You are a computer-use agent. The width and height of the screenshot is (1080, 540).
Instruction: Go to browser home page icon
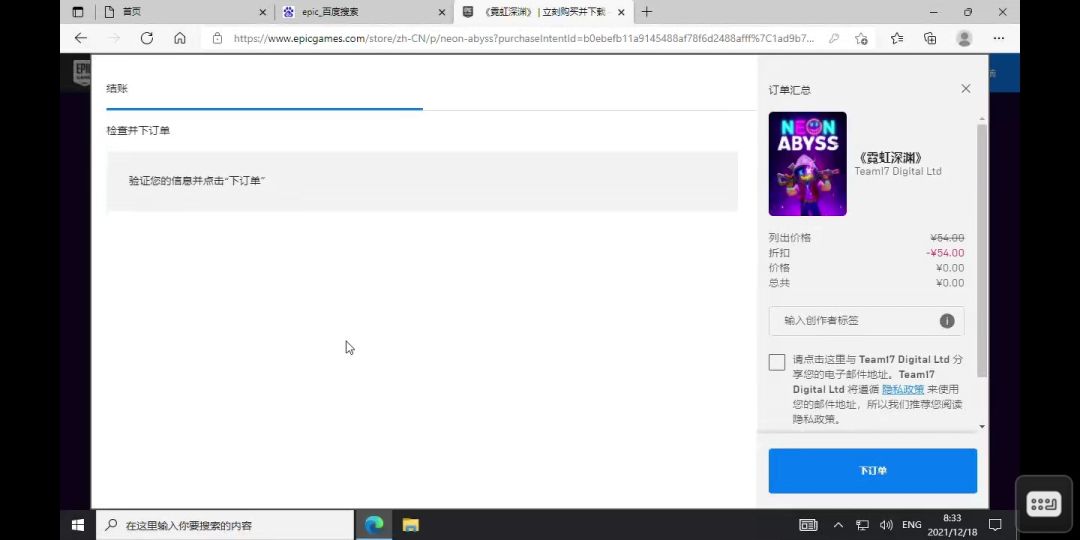click(180, 39)
